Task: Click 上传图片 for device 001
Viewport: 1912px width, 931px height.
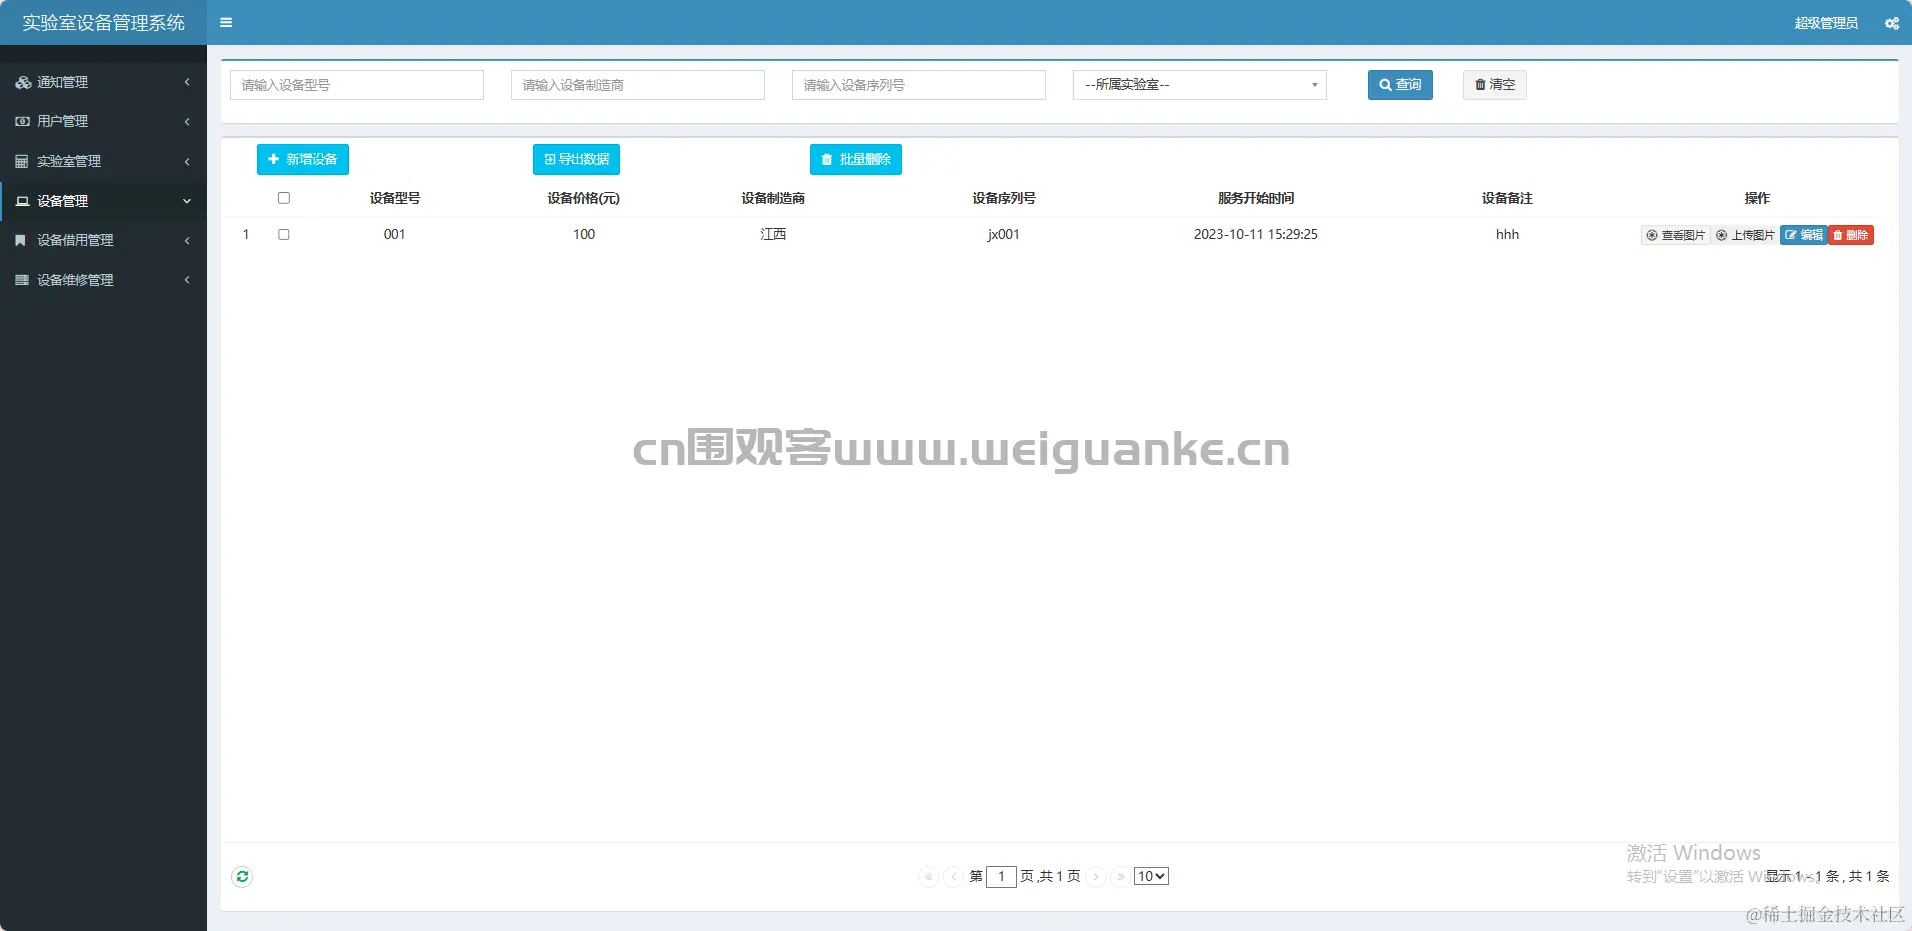Action: pos(1745,235)
